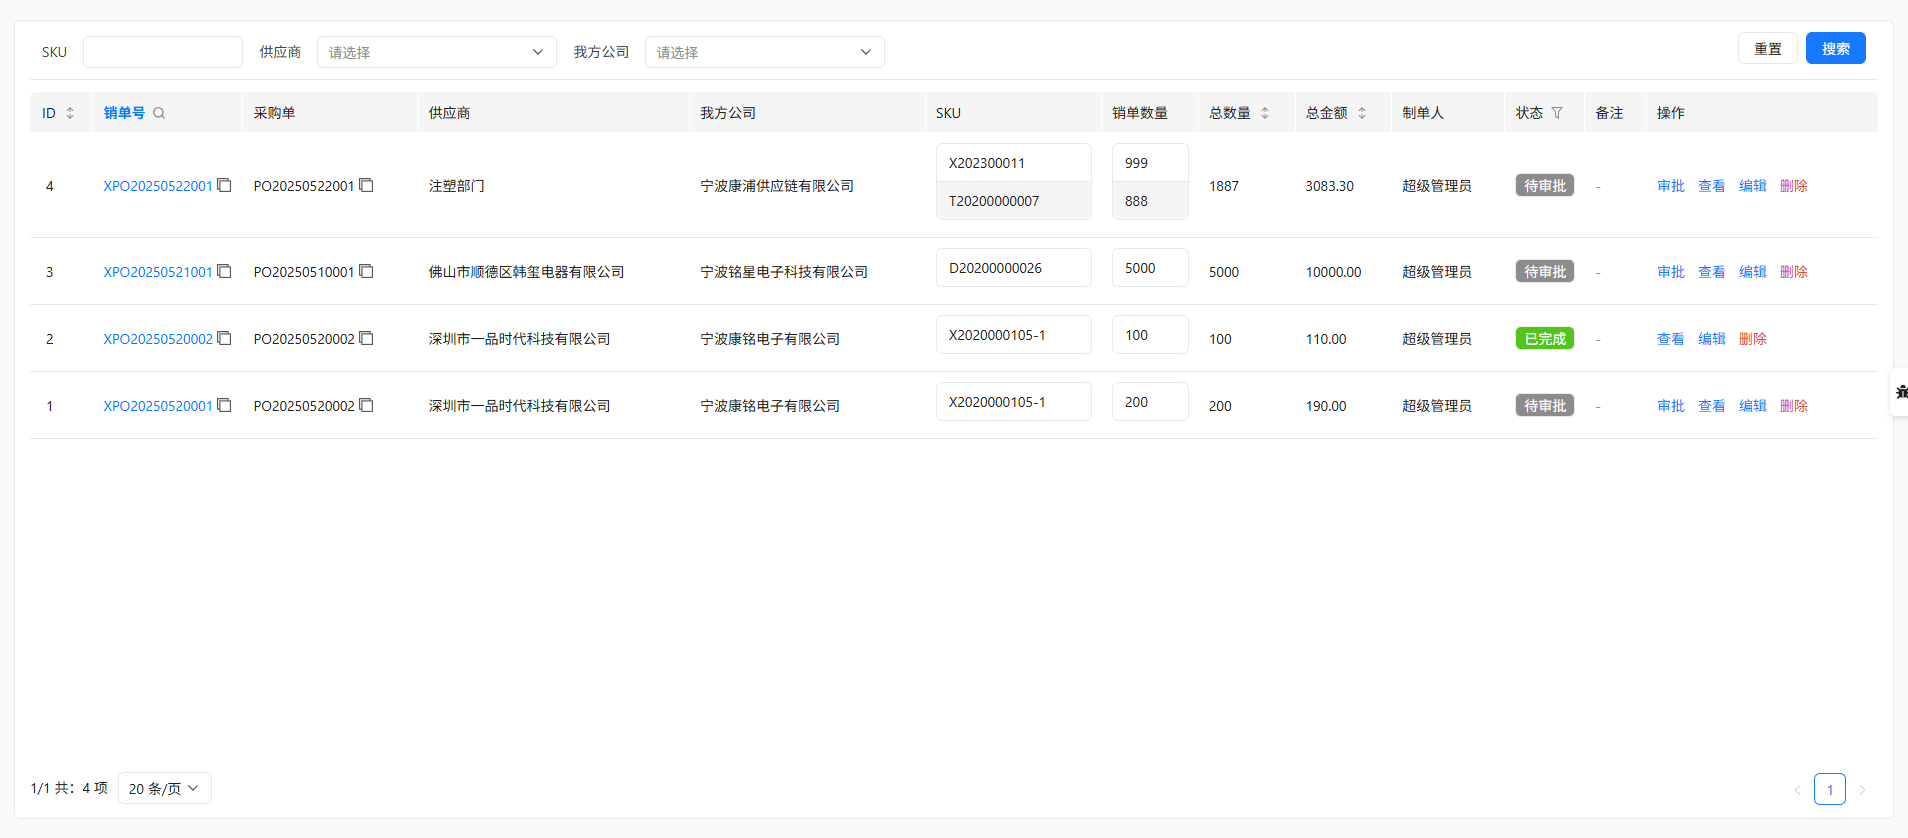
Task: Copy order number XPO20250522001 using copy icon
Action: coord(225,185)
